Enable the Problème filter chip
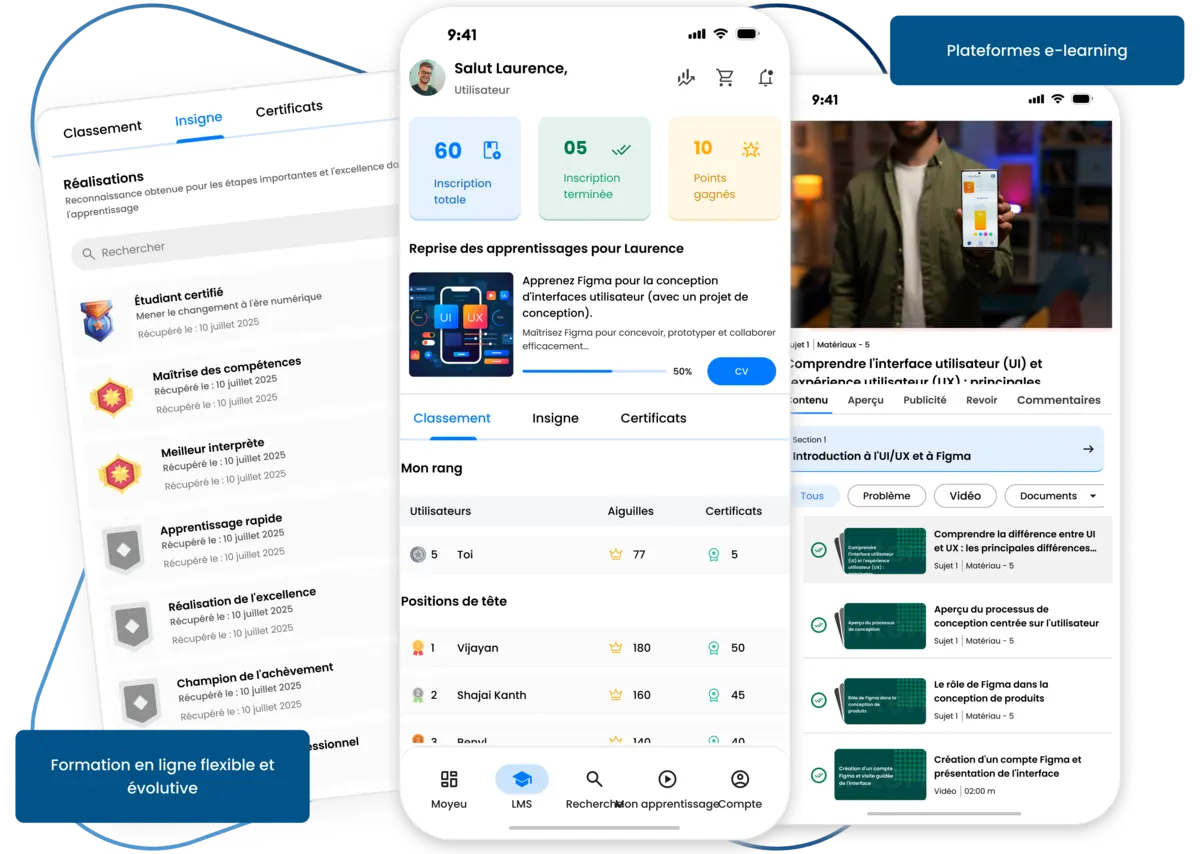The height and width of the screenshot is (854, 1200). (886, 495)
